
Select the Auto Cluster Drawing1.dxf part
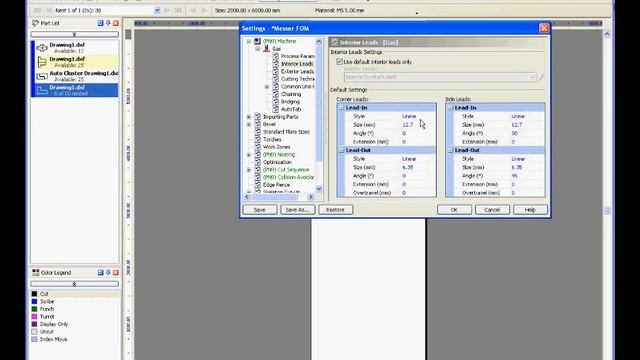76,76
